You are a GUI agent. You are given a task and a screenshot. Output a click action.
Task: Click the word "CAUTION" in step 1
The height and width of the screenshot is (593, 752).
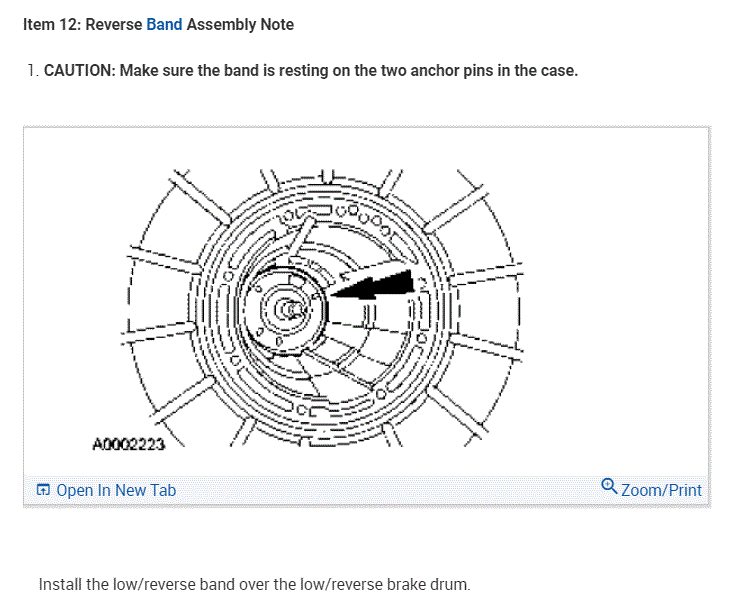(79, 72)
